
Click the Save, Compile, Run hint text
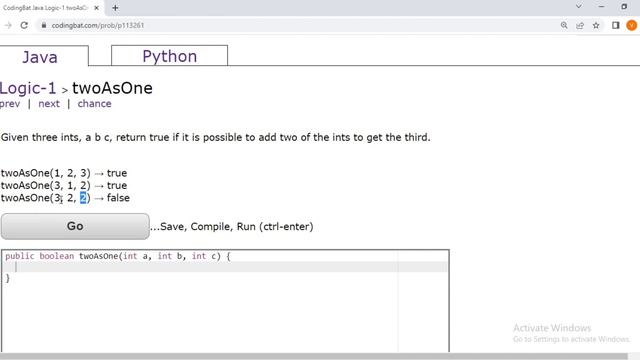[232, 227]
